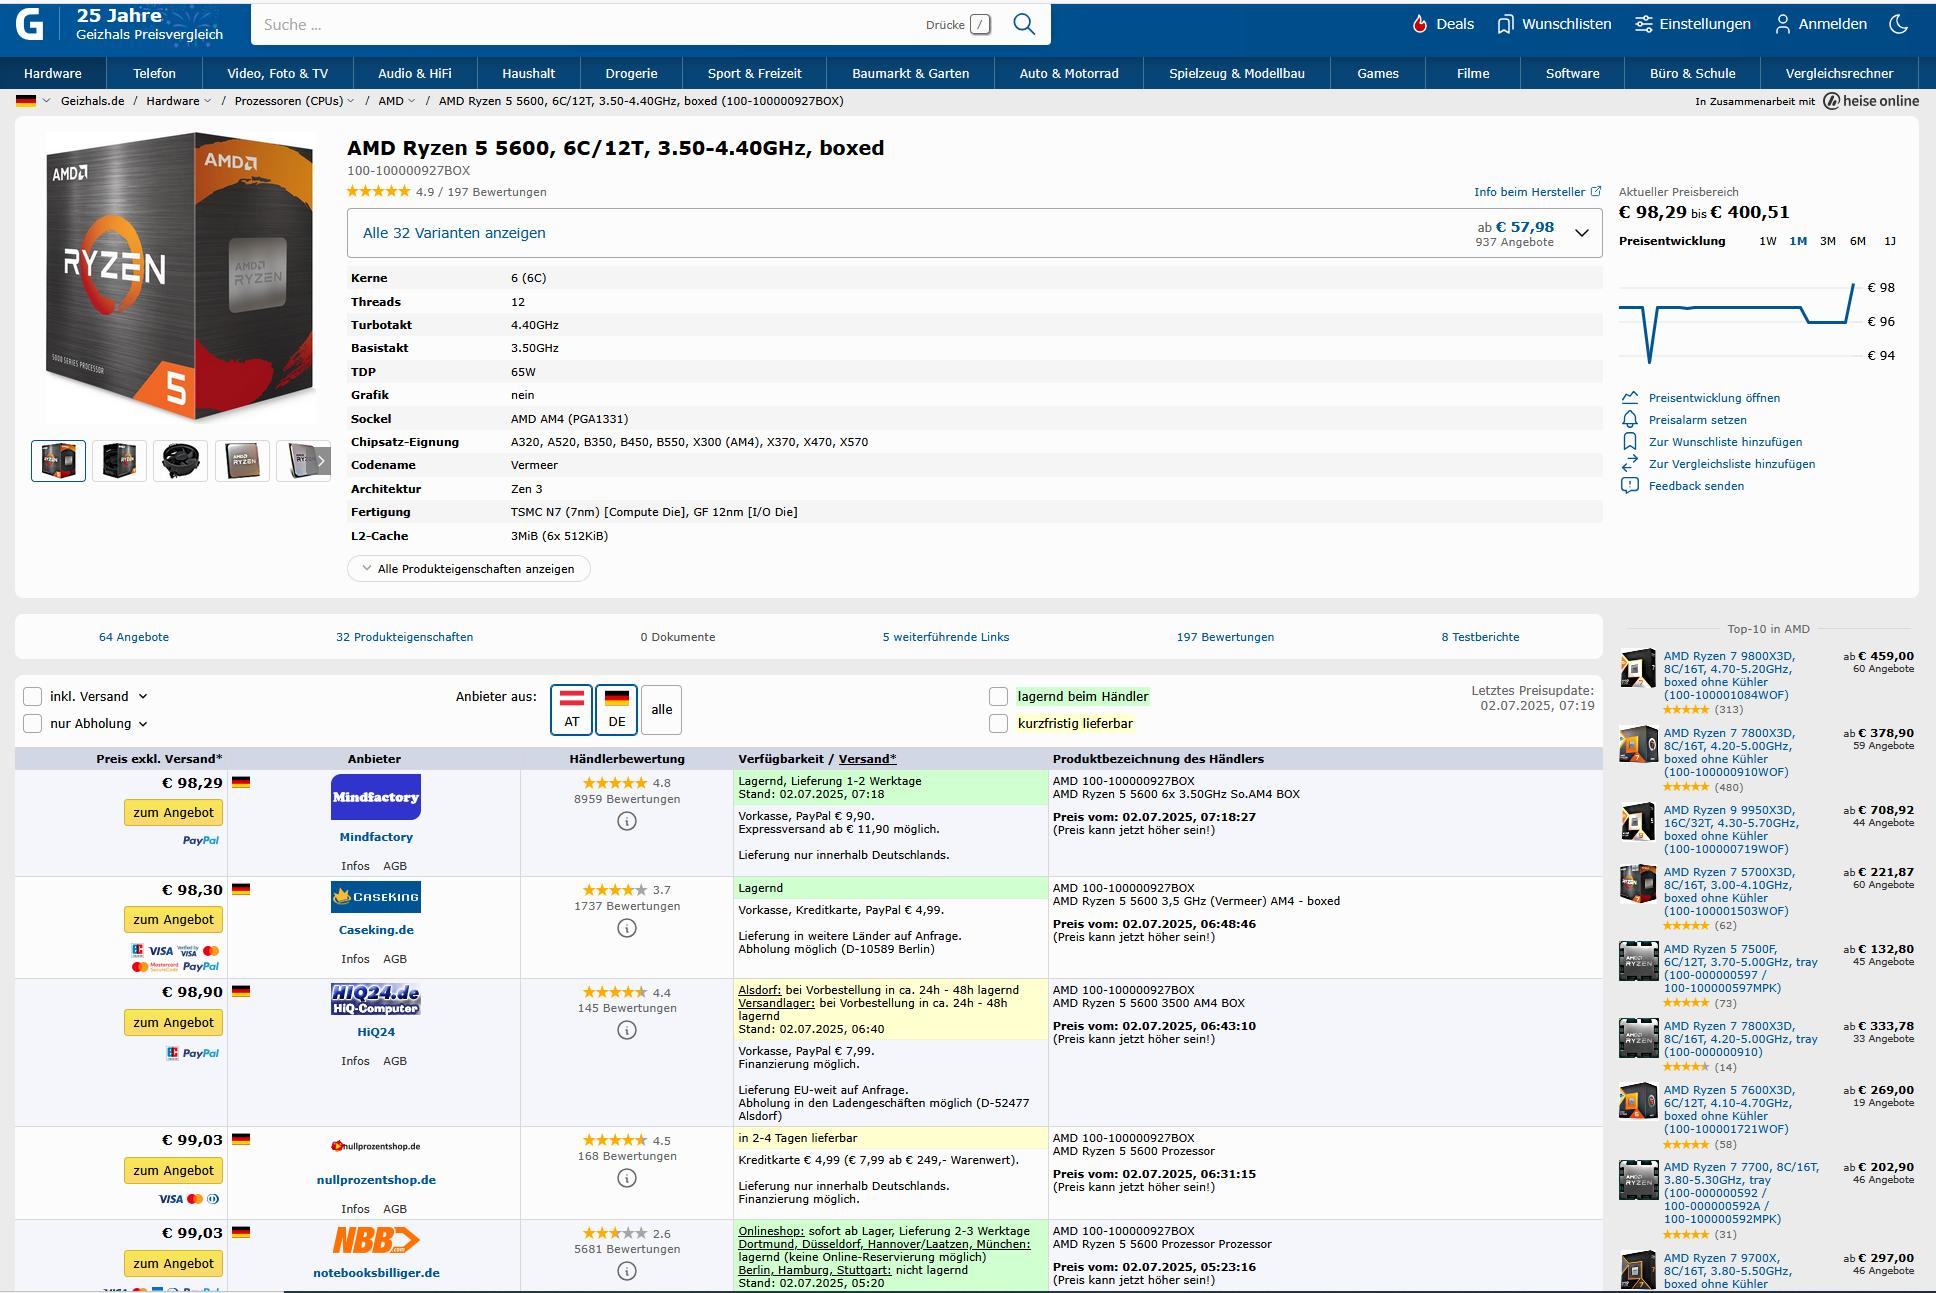The height and width of the screenshot is (1293, 1936).
Task: Select 1W price history range
Action: tap(1768, 241)
